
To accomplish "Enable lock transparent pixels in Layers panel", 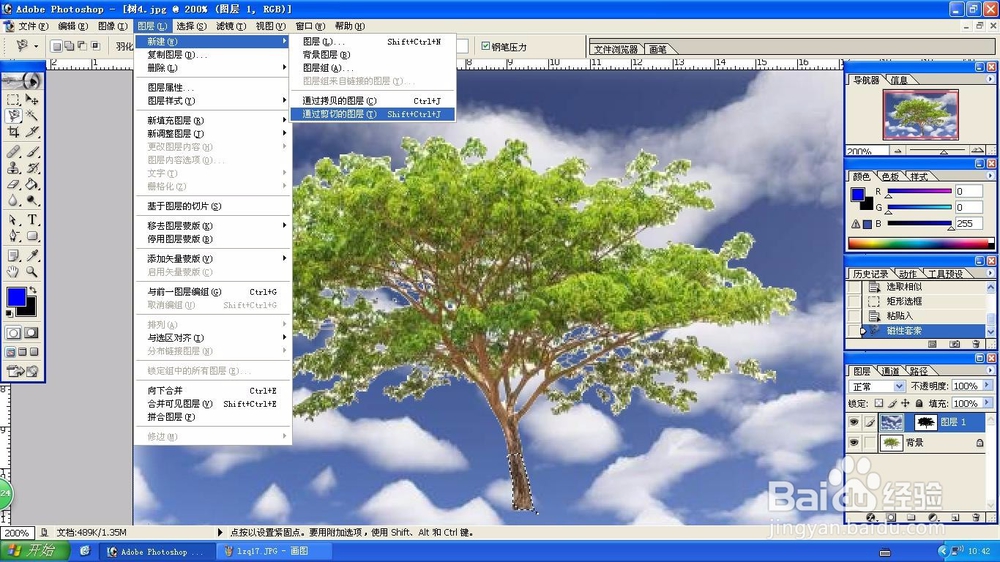I will tap(879, 403).
